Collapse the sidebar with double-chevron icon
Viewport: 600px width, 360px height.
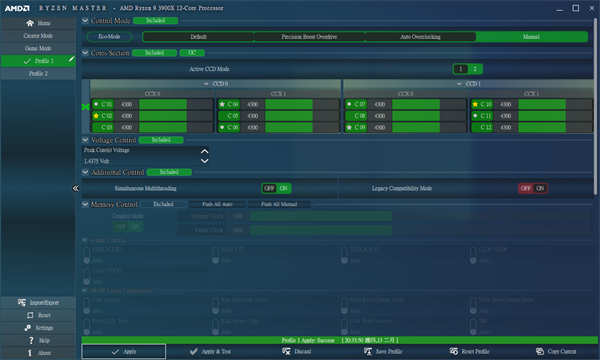(x=75, y=188)
